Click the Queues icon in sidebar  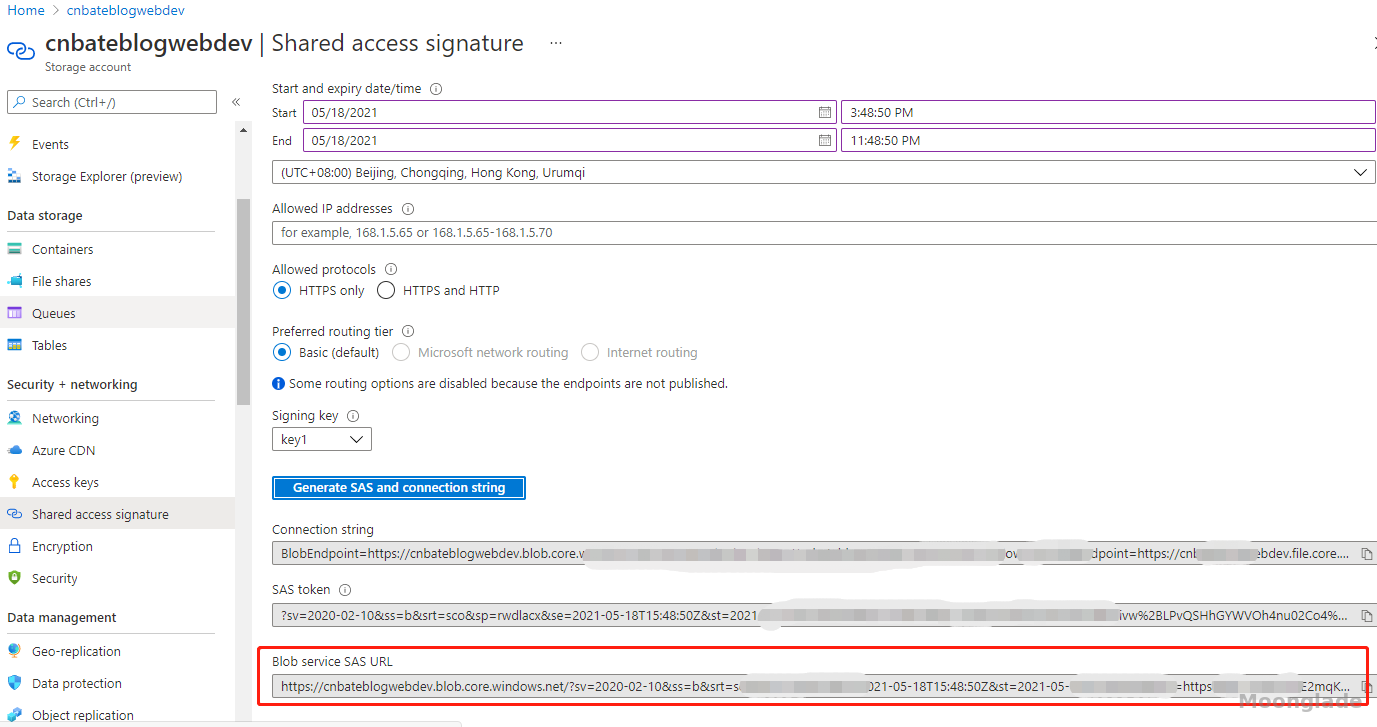[x=14, y=313]
